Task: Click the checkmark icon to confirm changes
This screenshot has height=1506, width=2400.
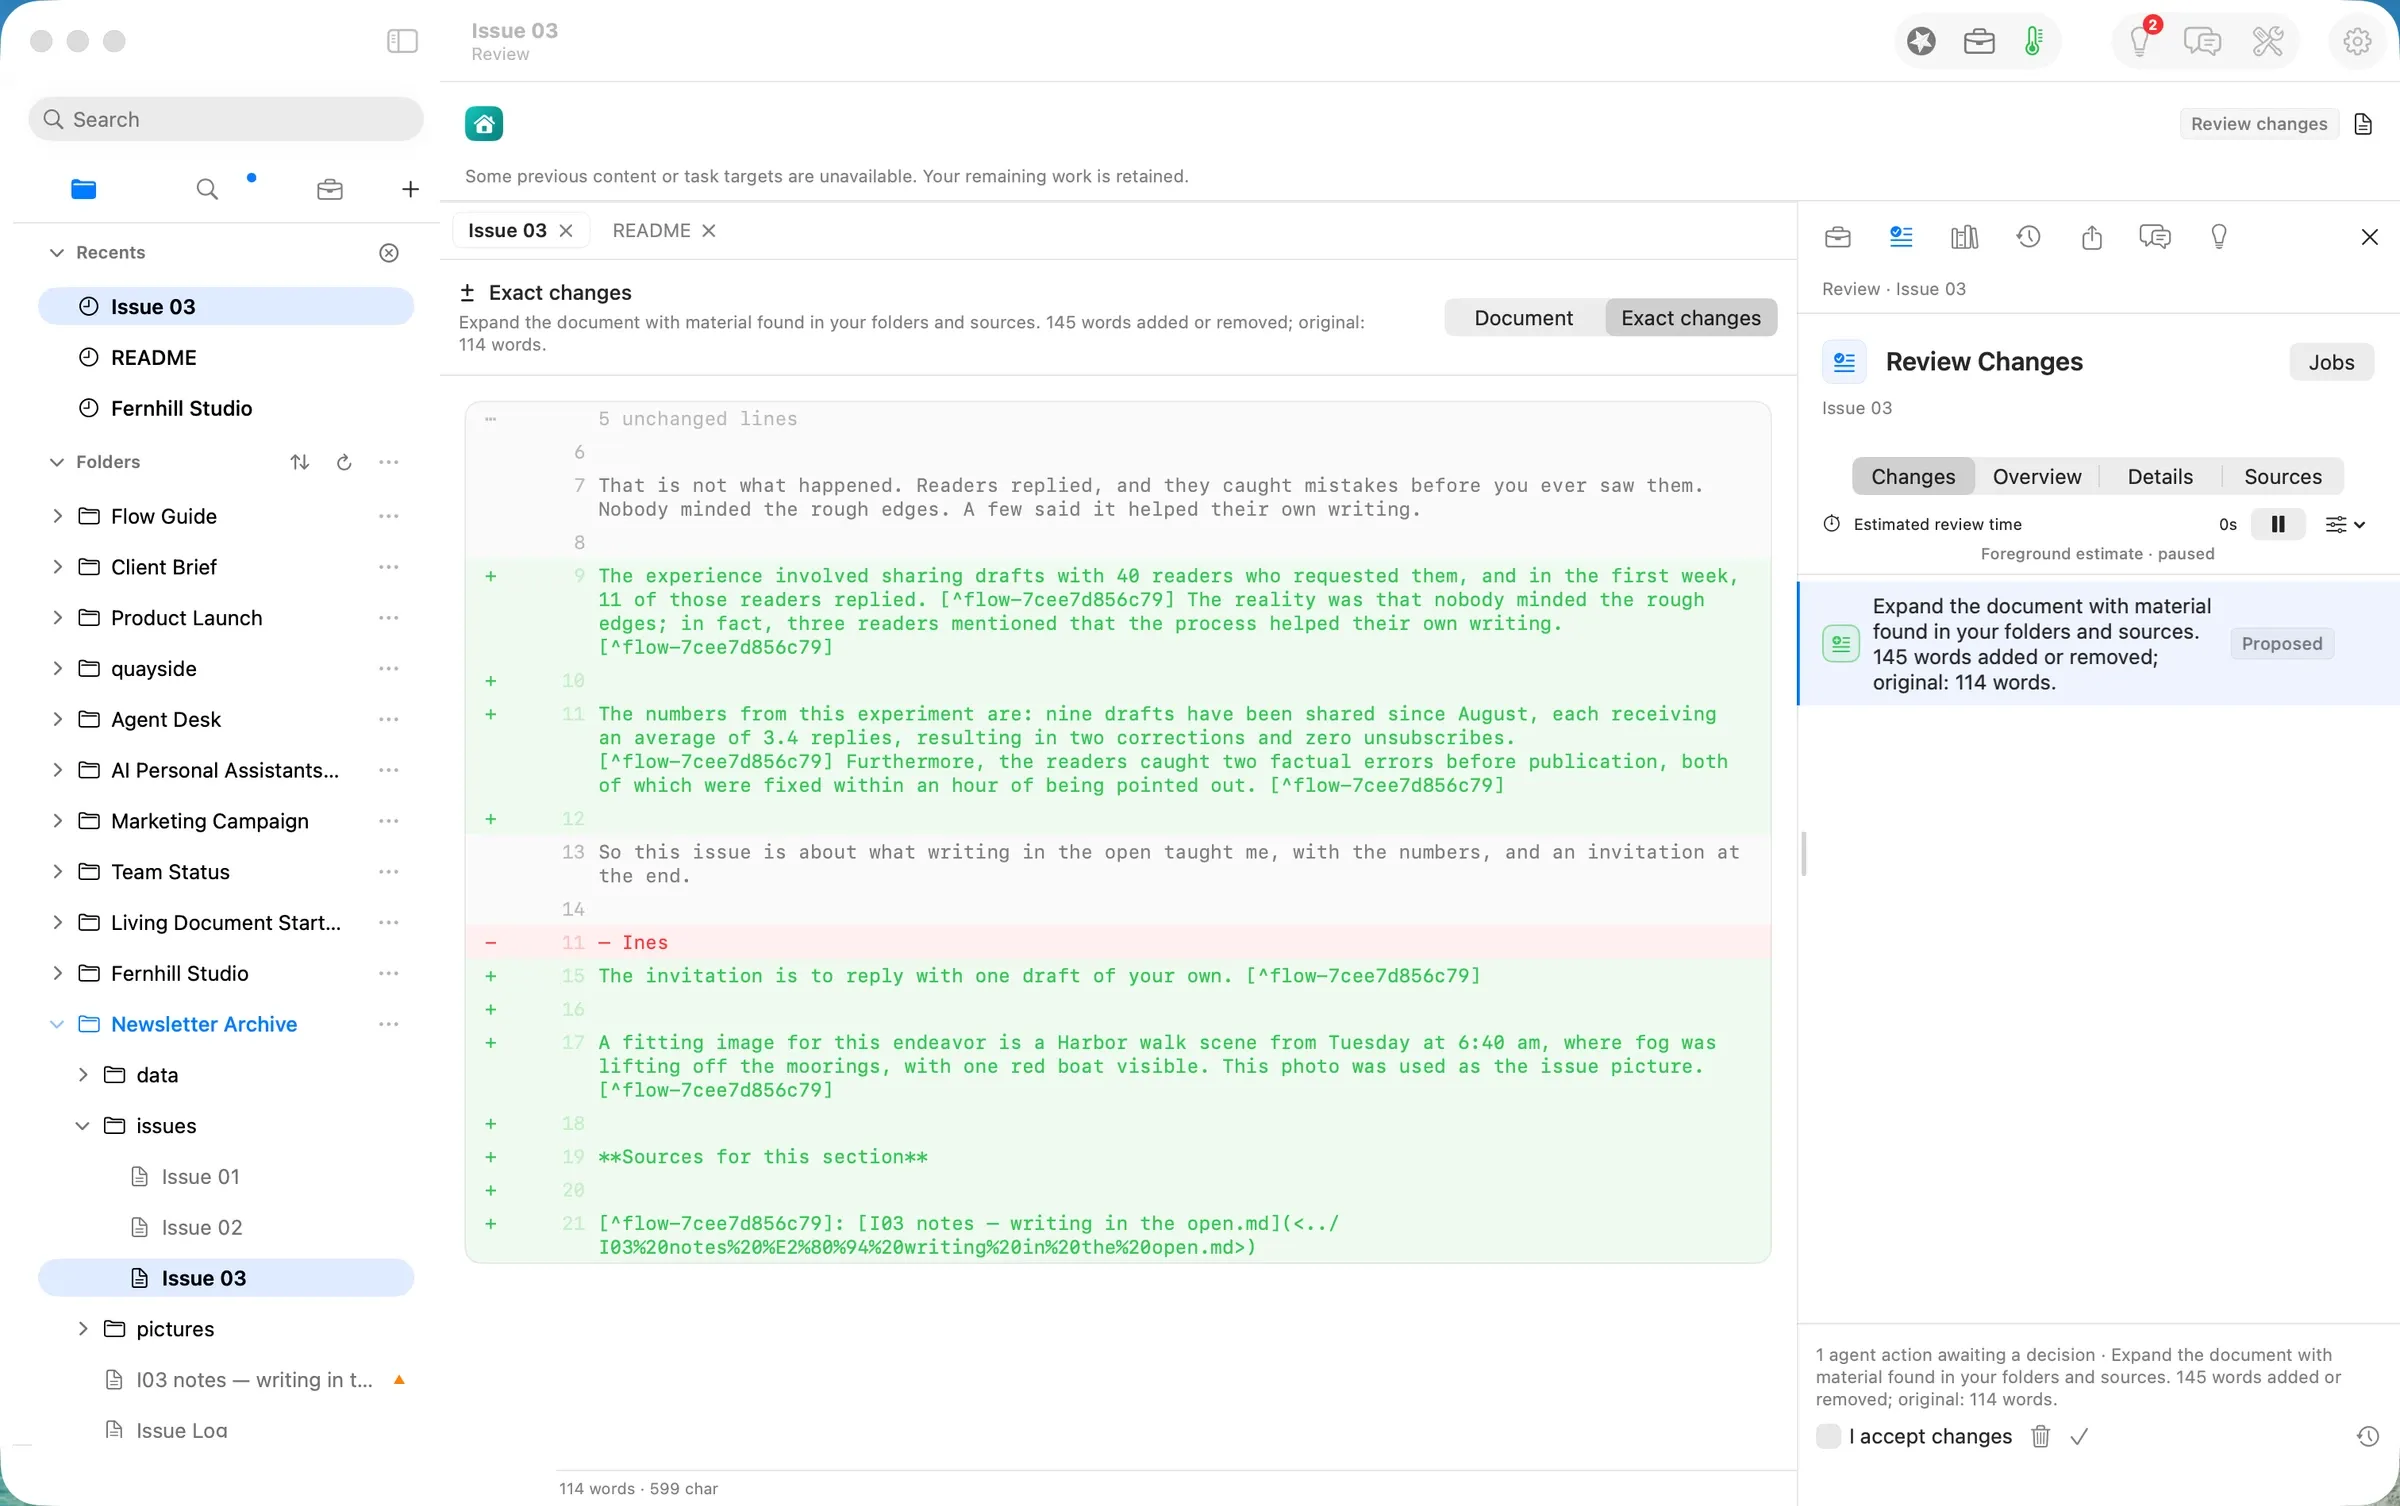Action: (2079, 1437)
